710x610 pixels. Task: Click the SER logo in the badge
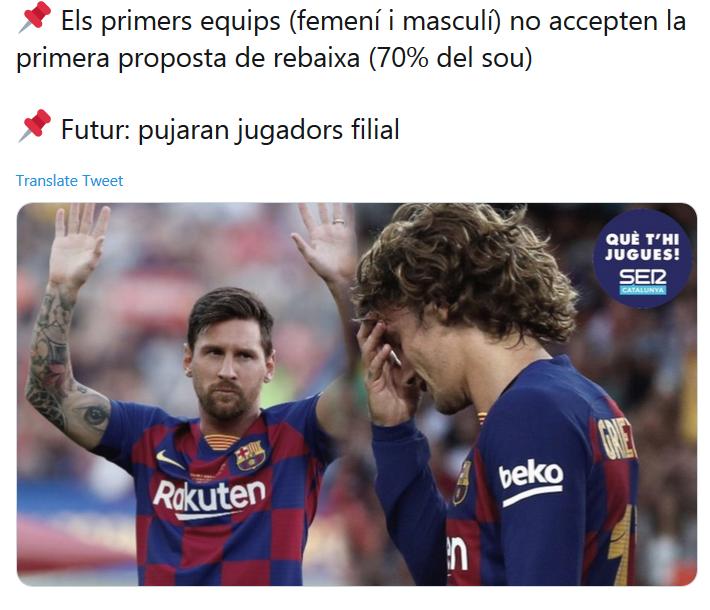click(643, 277)
